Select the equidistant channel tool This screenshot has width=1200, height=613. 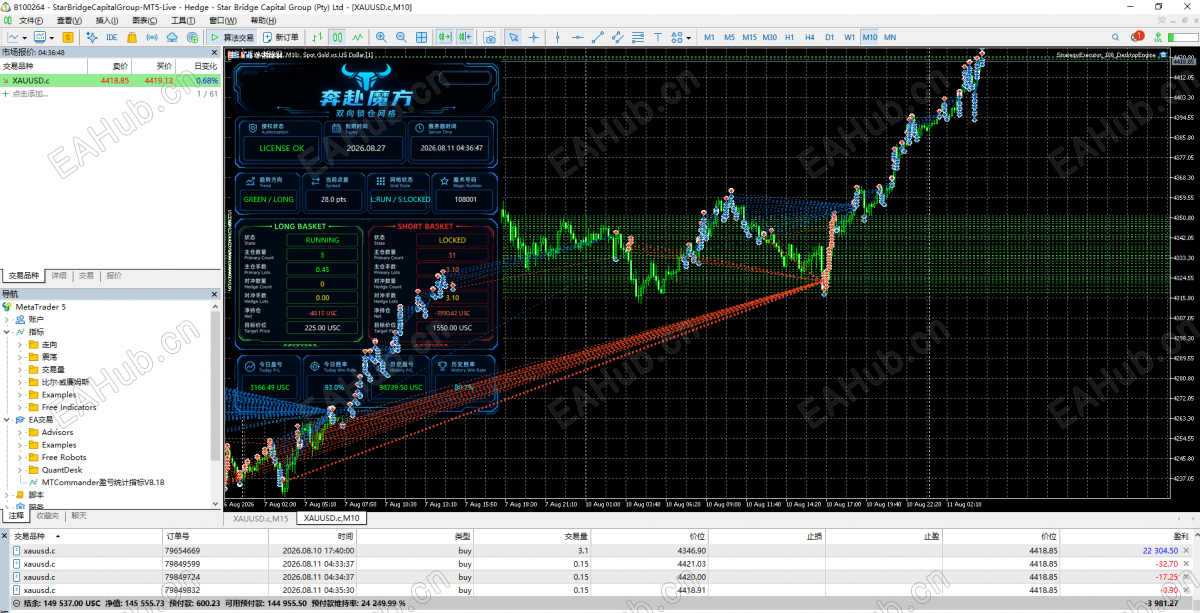click(x=617, y=37)
